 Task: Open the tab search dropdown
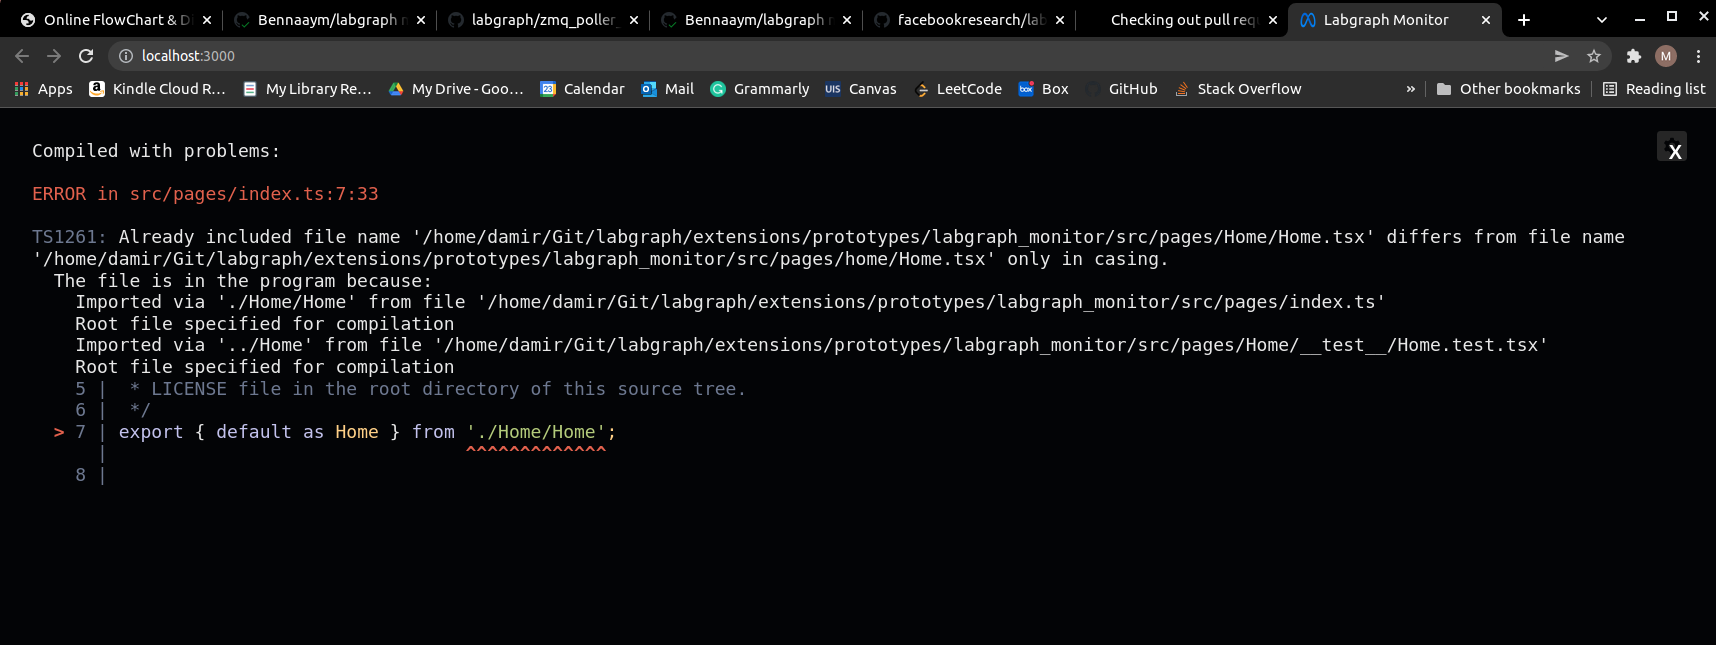pyautogui.click(x=1602, y=19)
